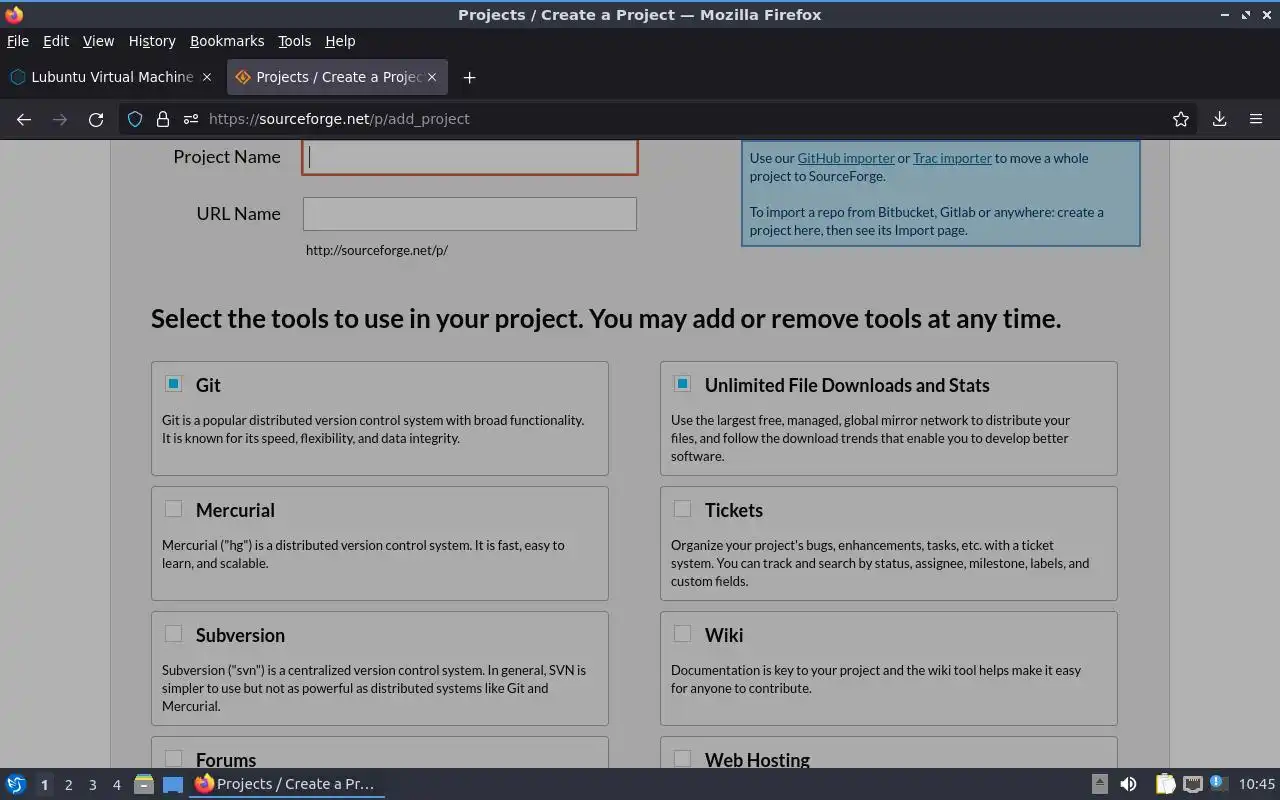Uncheck the Git tool checkbox
Image resolution: width=1280 pixels, height=800 pixels.
click(173, 383)
